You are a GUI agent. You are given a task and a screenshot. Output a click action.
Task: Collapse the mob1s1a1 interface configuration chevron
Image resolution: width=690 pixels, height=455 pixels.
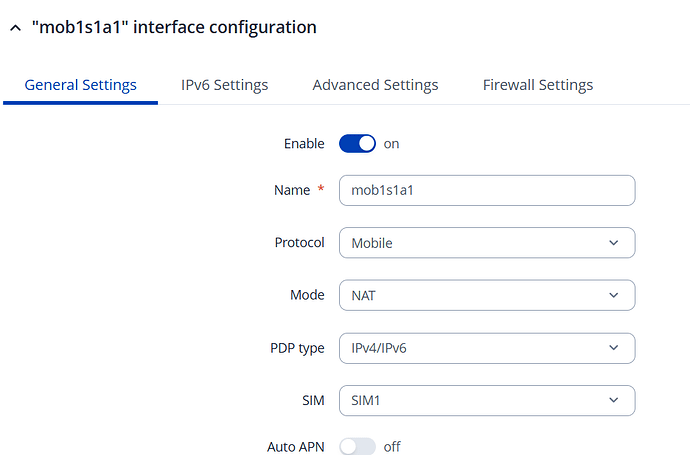coord(14,28)
